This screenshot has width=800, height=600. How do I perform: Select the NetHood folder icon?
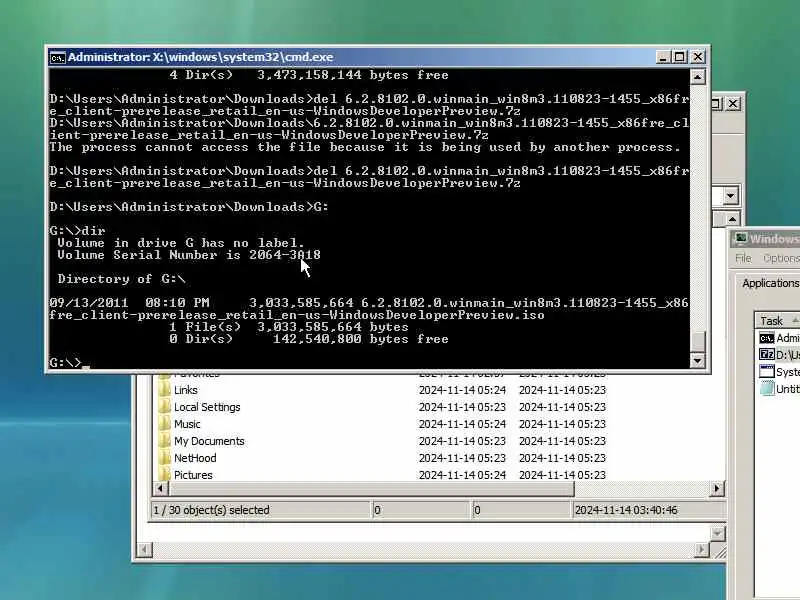[164, 458]
